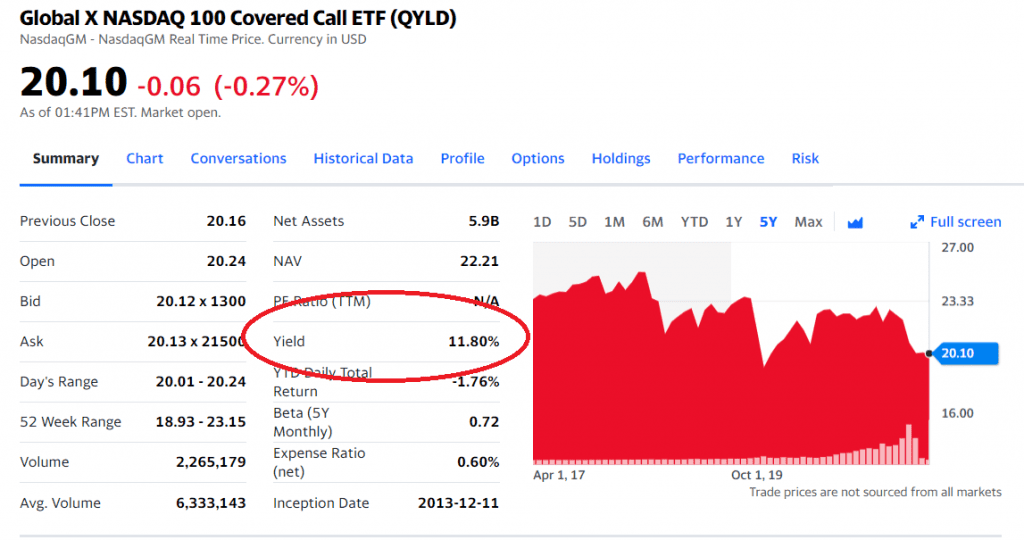Open the Performance tab
This screenshot has height=540, width=1024.
(721, 158)
